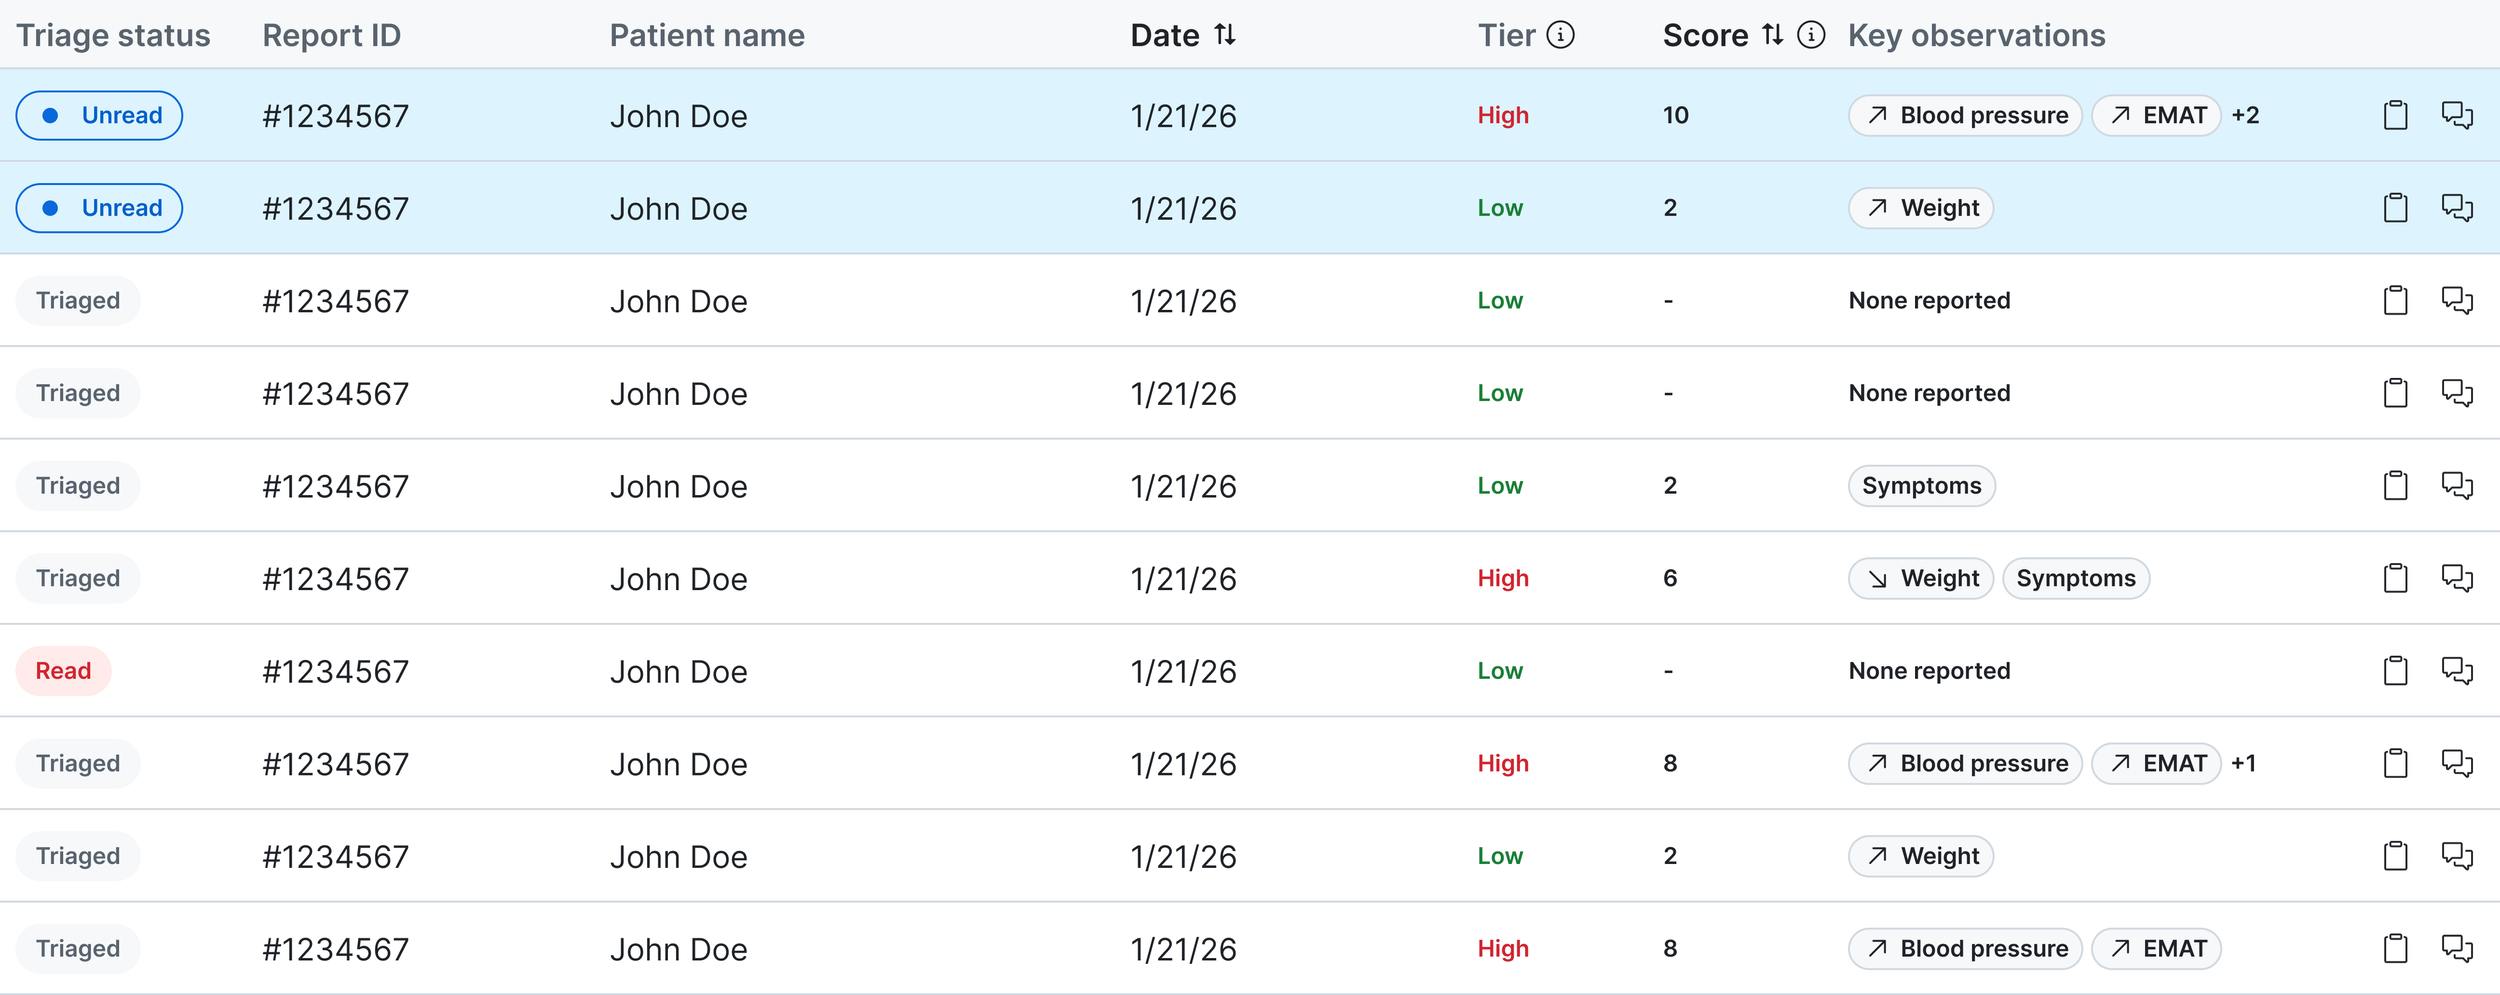The width and height of the screenshot is (2500, 995).
Task: Sort reports by Score arrows icon
Action: coord(1772,35)
